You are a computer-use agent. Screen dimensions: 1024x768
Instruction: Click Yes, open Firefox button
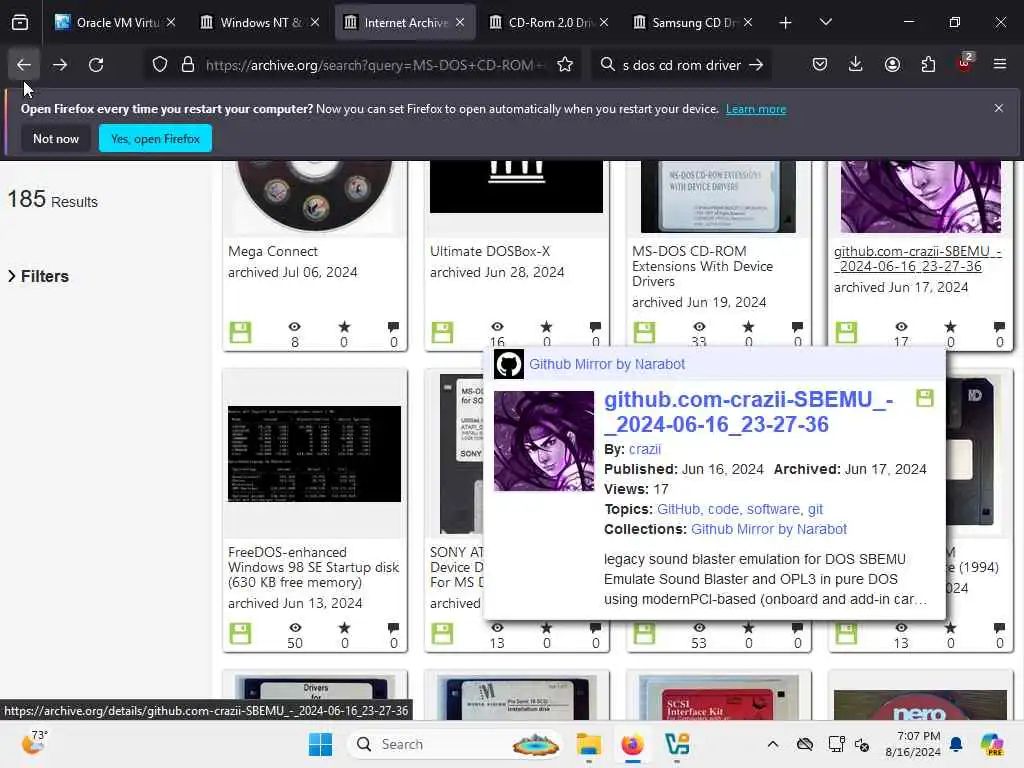coord(155,138)
